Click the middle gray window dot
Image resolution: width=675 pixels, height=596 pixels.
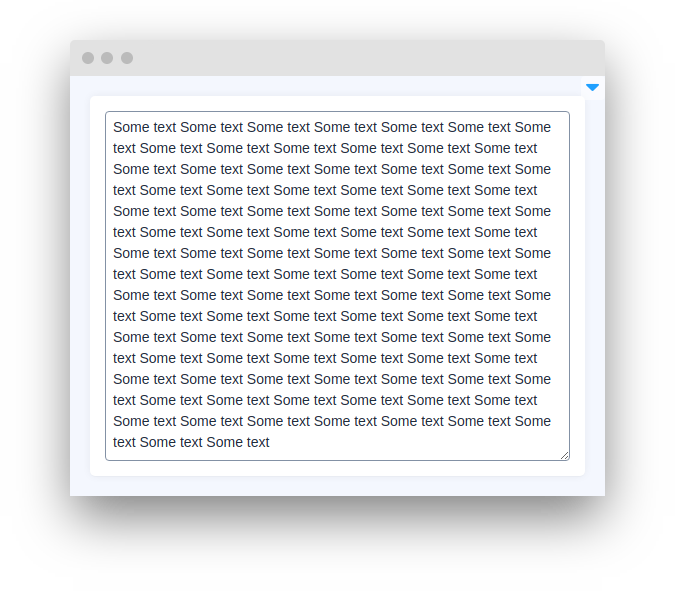click(x=107, y=58)
